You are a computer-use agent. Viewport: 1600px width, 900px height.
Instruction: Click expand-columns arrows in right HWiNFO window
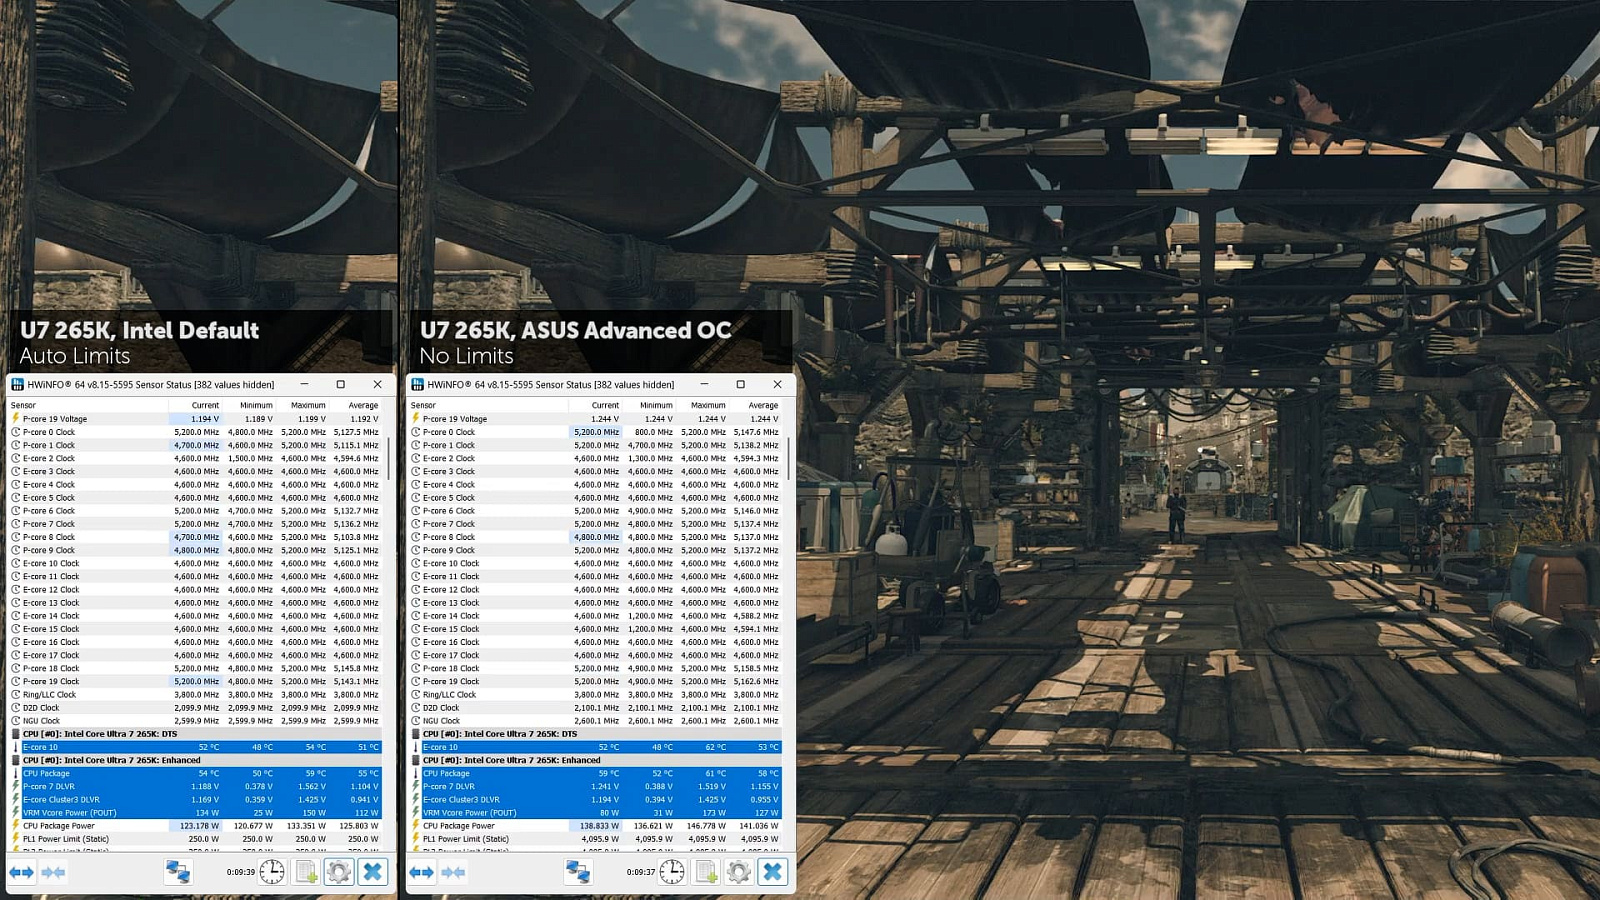click(x=421, y=872)
